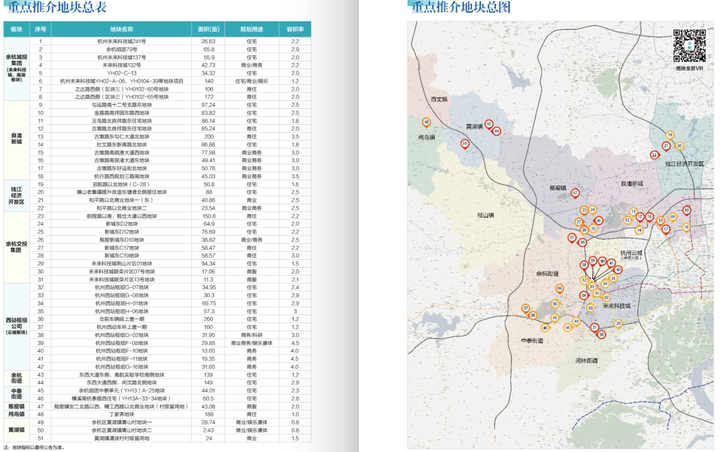Click red map marker number 40
The width and height of the screenshot is (720, 452).
pyautogui.click(x=602, y=261)
